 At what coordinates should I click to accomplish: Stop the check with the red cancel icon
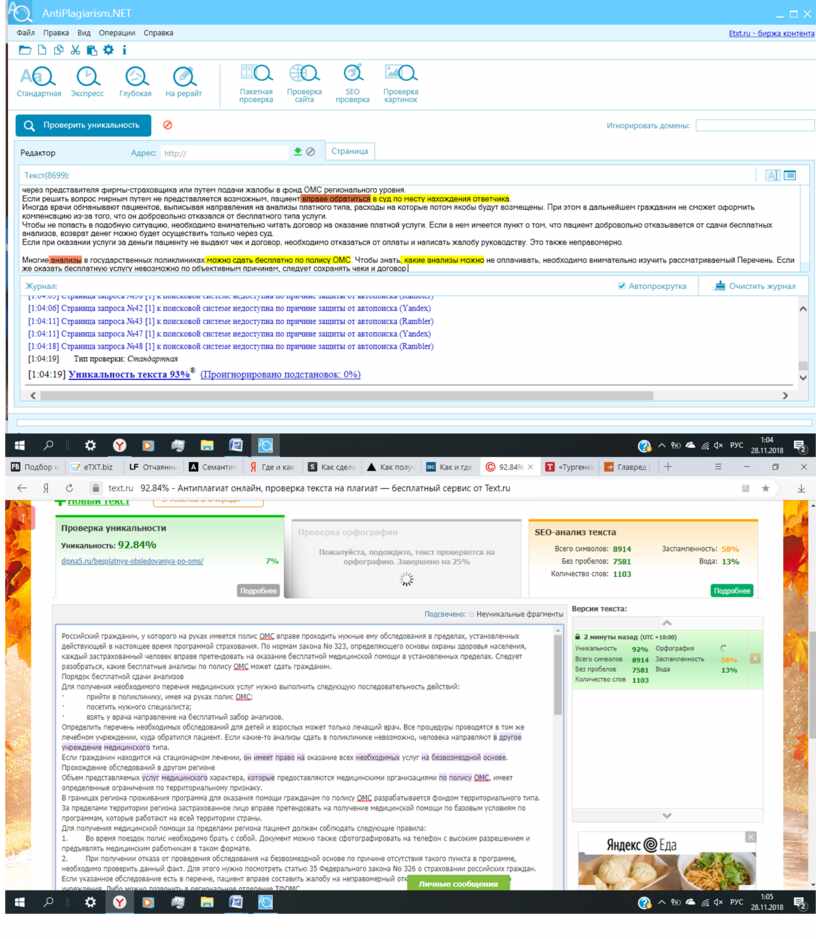pyautogui.click(x=168, y=125)
